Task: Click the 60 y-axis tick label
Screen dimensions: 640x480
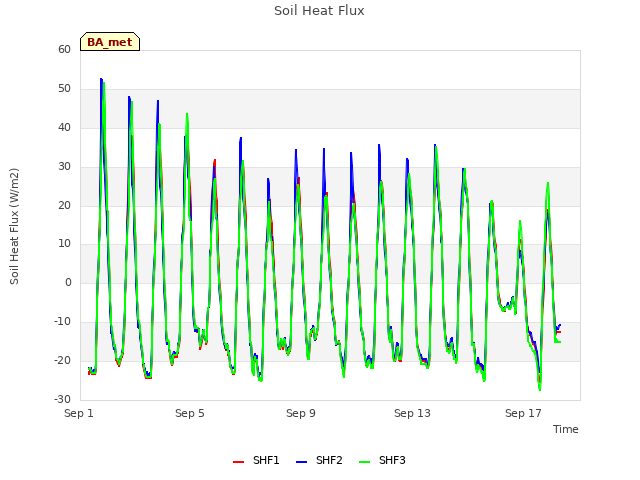Action: (64, 49)
